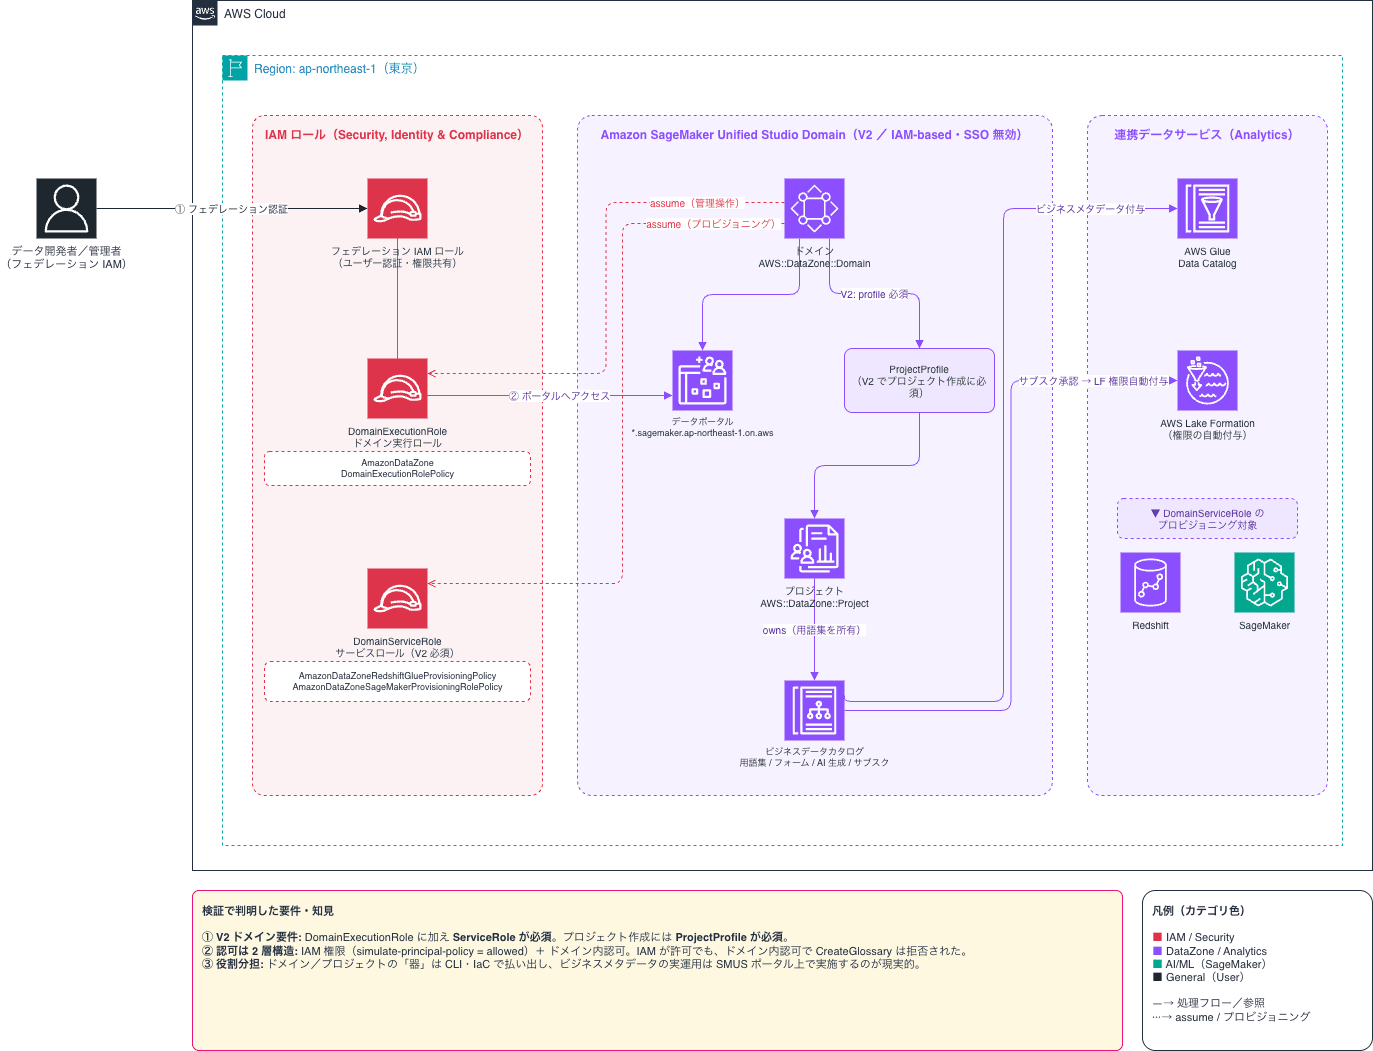Click the '① フェデレーション認証' arrow label
Viewport: 1373px width, 1051px height.
click(x=231, y=209)
